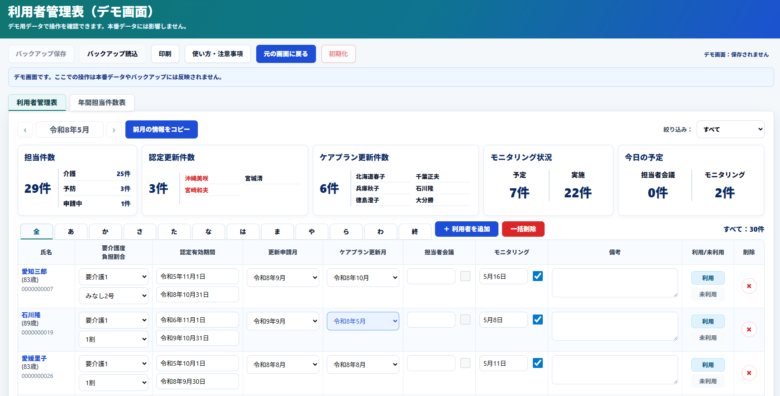Set 石川隆 to 未利用 status

[708, 338]
